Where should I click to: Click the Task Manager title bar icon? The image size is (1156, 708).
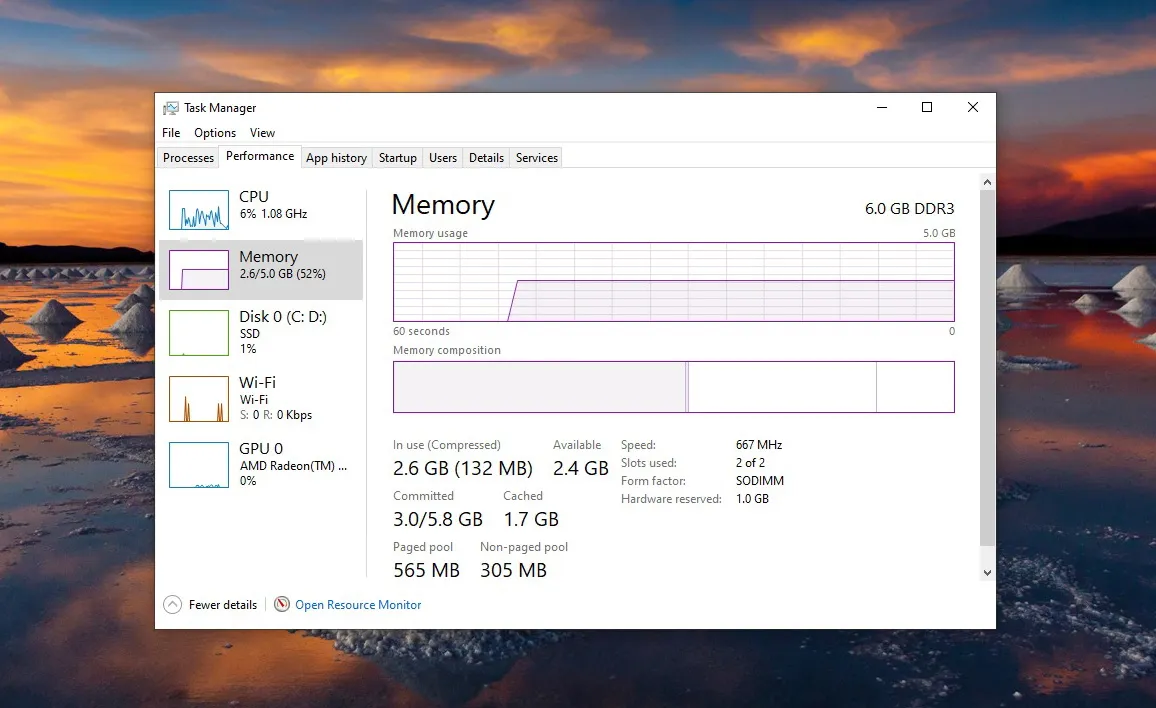[x=171, y=108]
